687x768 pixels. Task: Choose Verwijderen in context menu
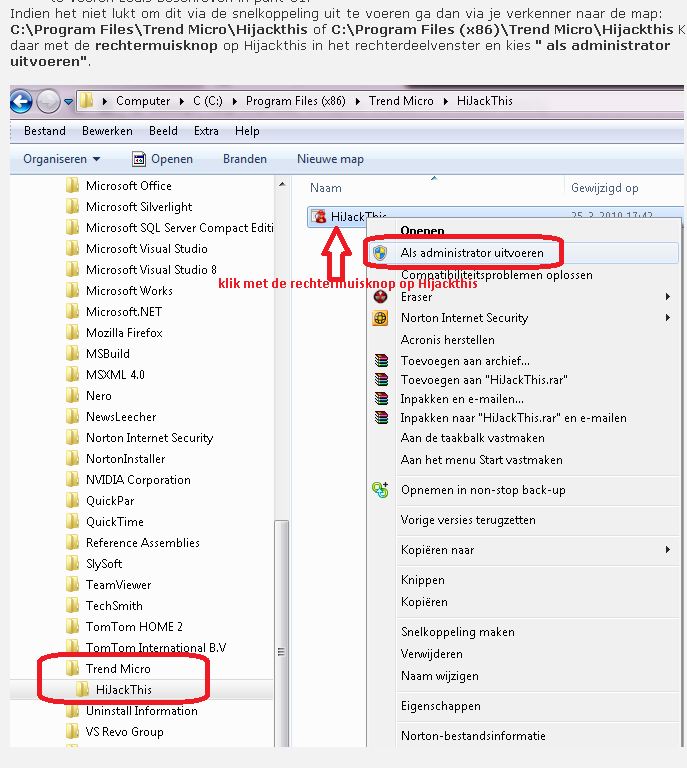pyautogui.click(x=431, y=654)
